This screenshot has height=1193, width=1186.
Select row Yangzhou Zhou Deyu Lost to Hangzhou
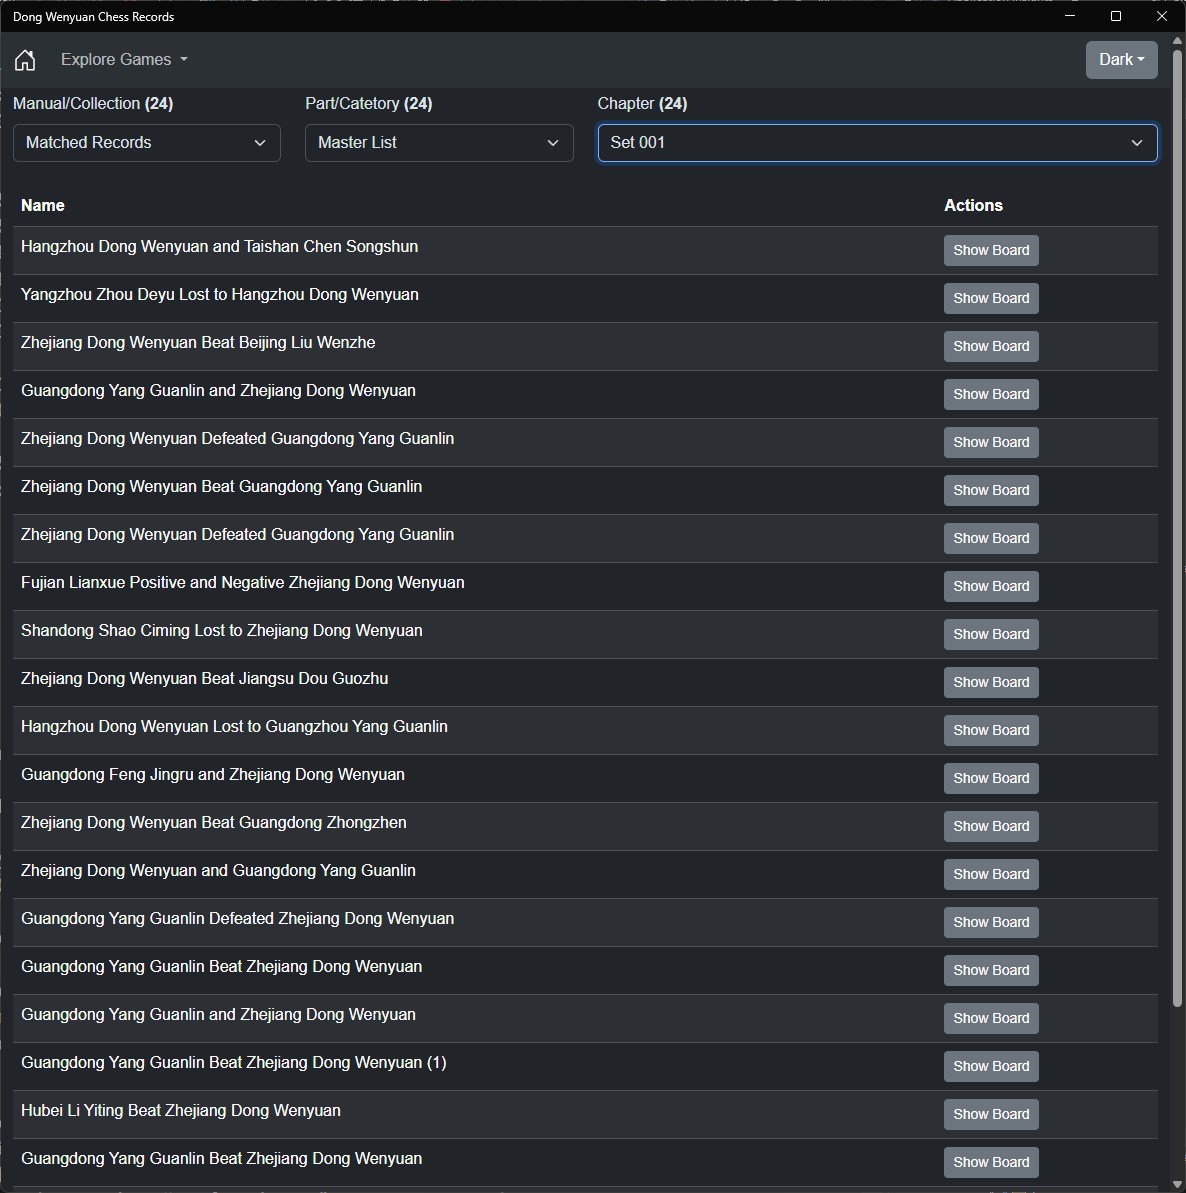[x=585, y=298]
